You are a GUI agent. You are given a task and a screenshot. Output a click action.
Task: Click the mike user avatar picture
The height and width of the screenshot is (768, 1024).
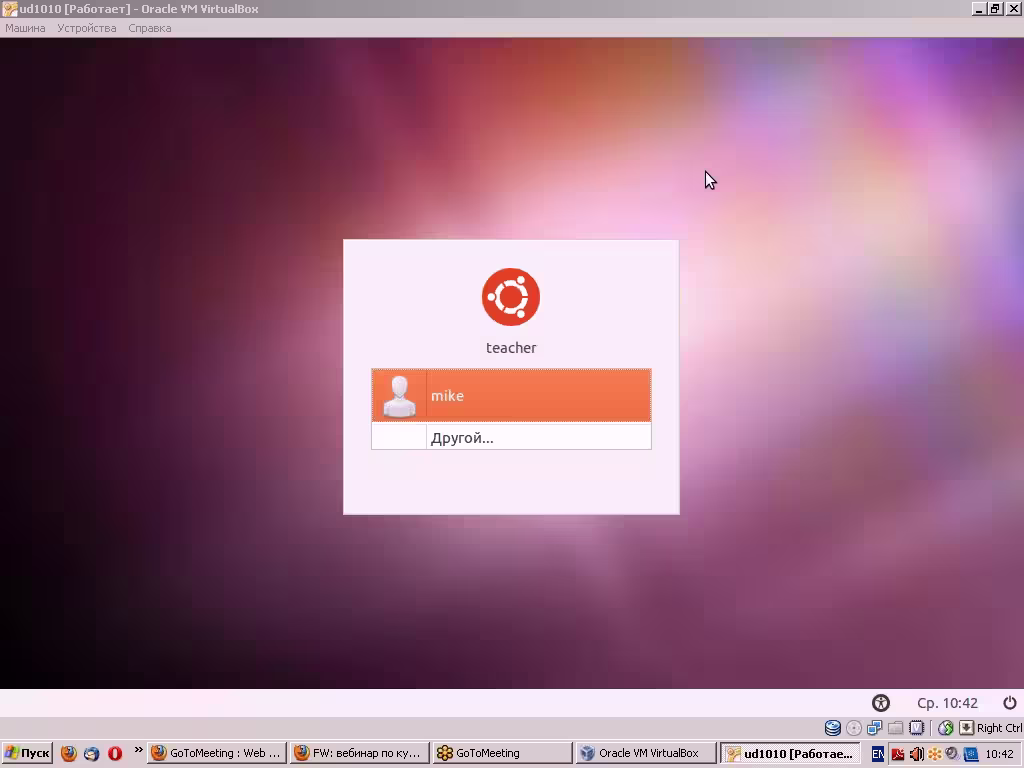point(399,396)
